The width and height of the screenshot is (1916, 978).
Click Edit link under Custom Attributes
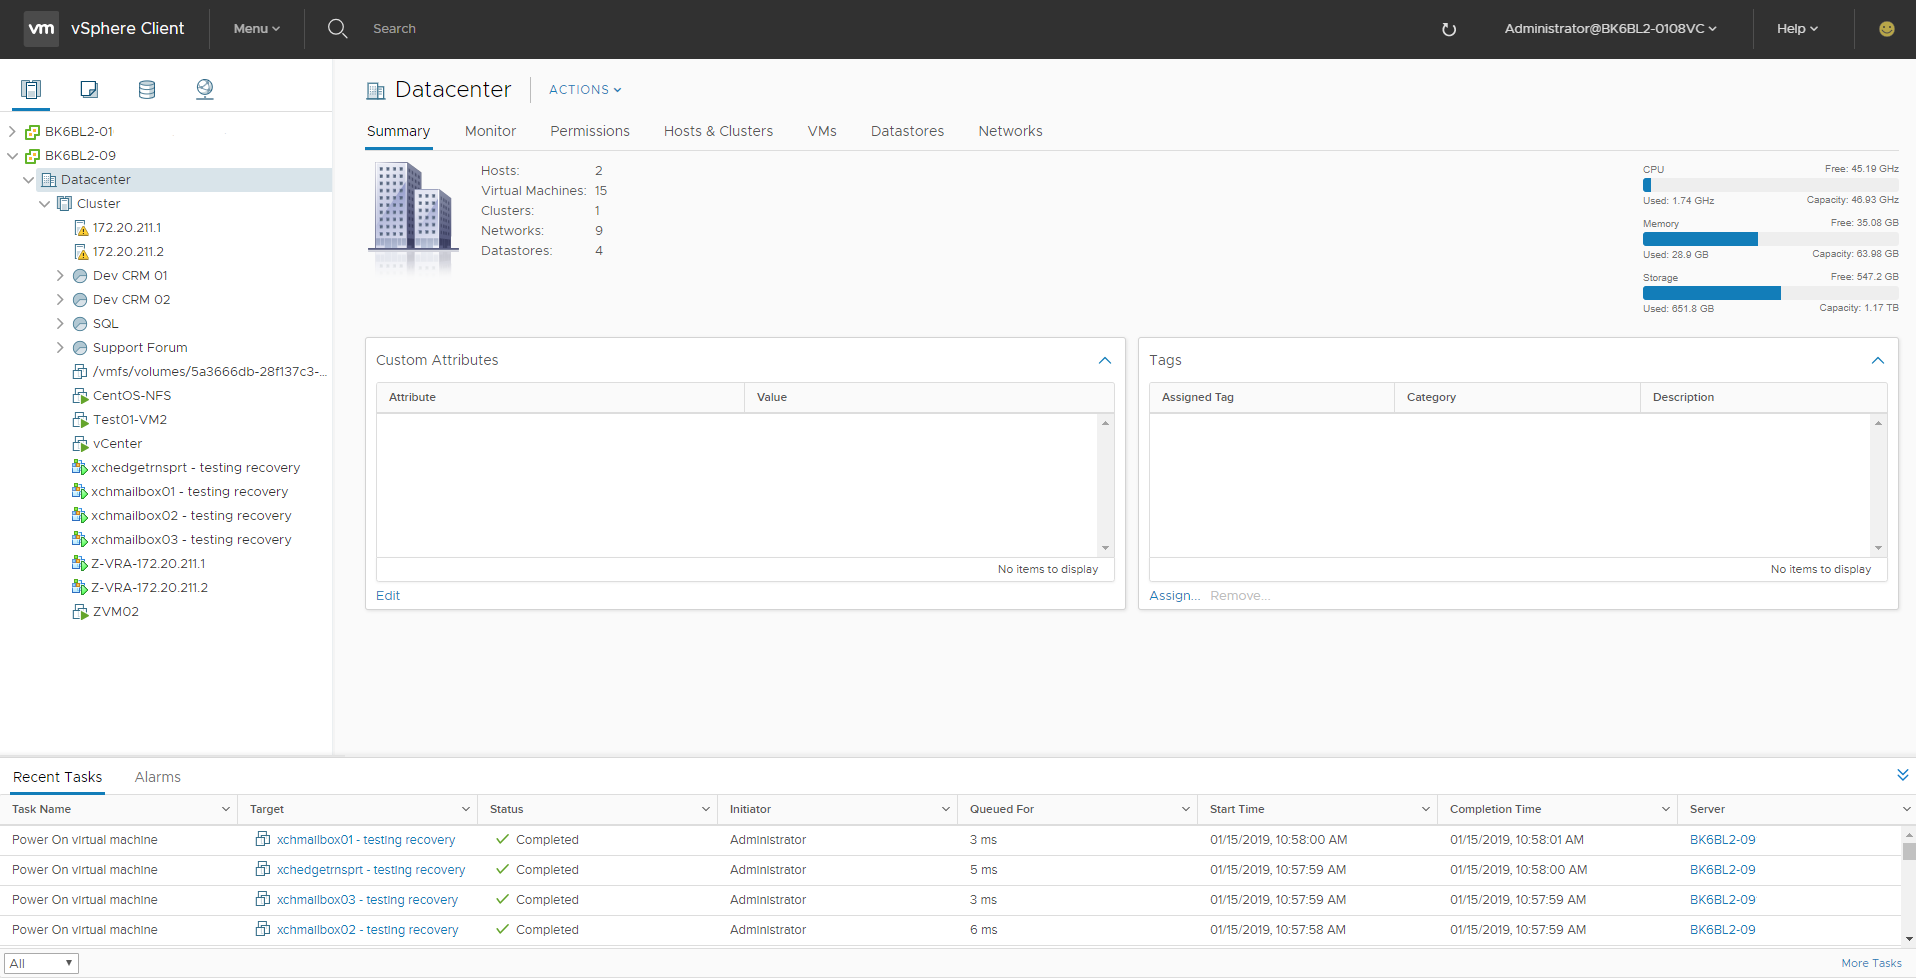(388, 596)
